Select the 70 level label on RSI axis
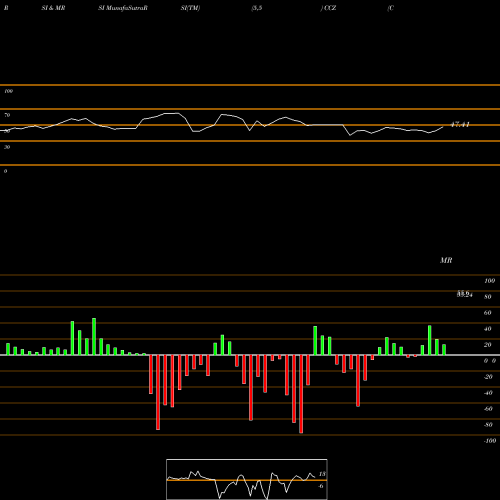Viewport: 500px width, 500px height. tap(7, 115)
